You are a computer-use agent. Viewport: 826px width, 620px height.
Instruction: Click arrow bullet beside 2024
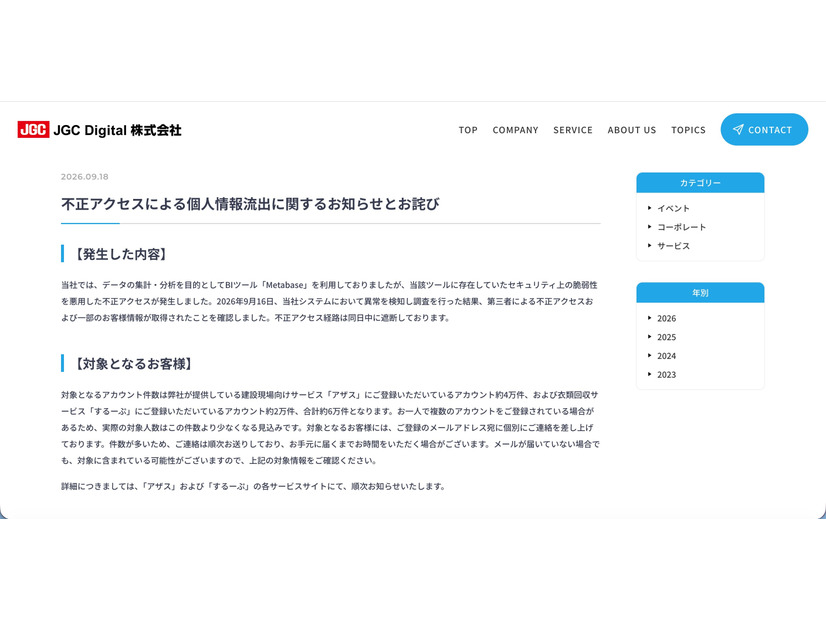click(x=650, y=356)
